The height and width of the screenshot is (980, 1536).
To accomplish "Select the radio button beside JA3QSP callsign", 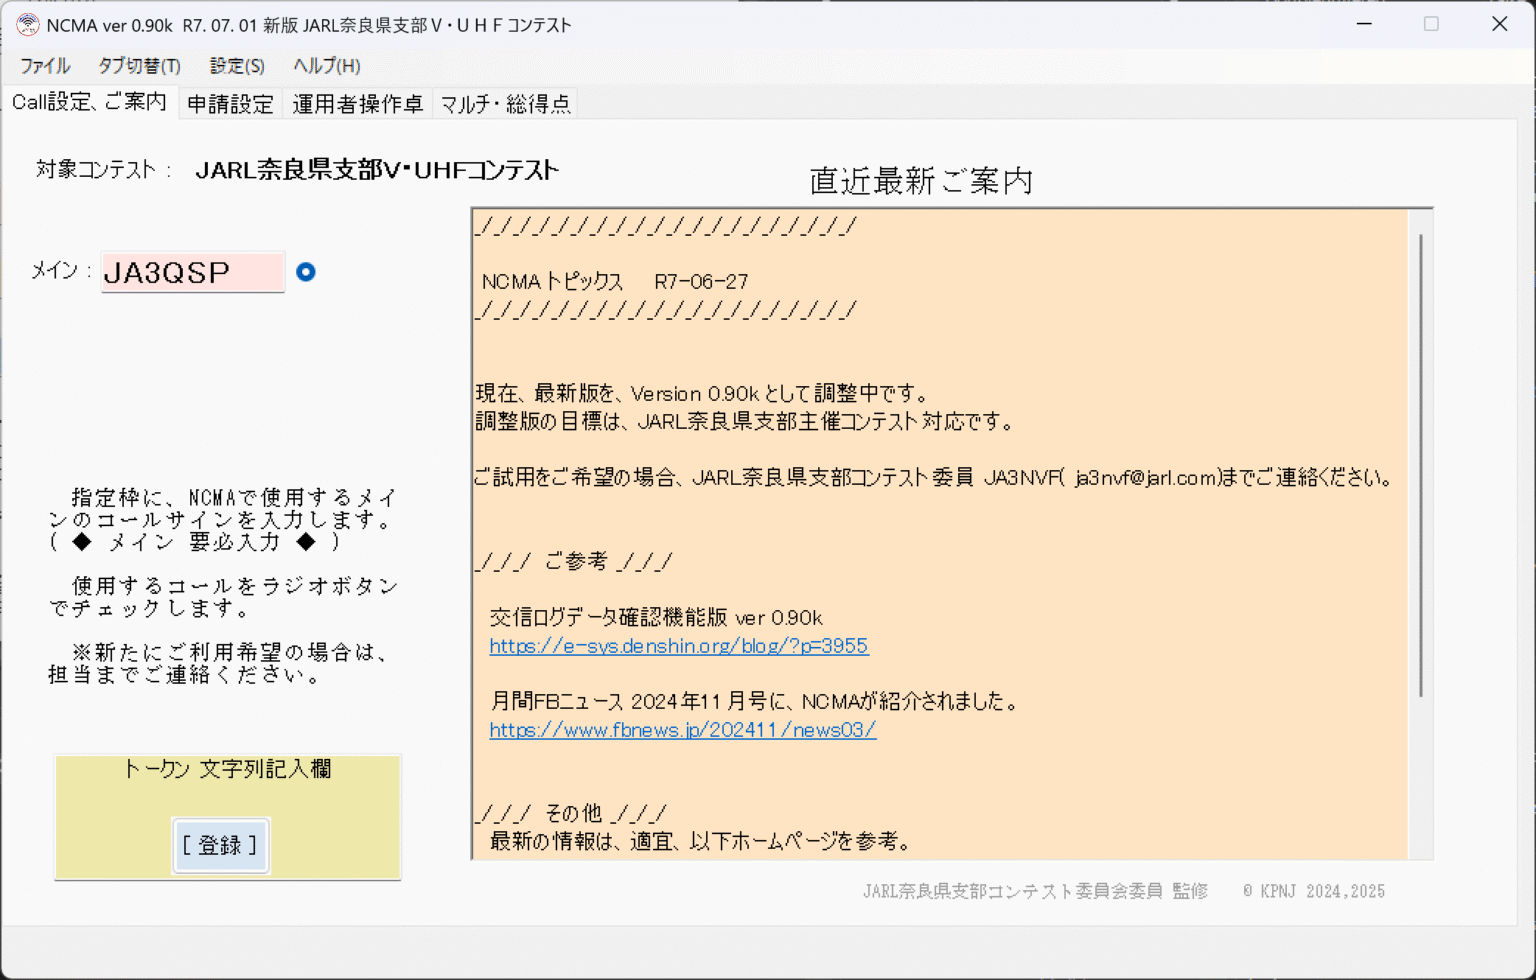I will [307, 271].
